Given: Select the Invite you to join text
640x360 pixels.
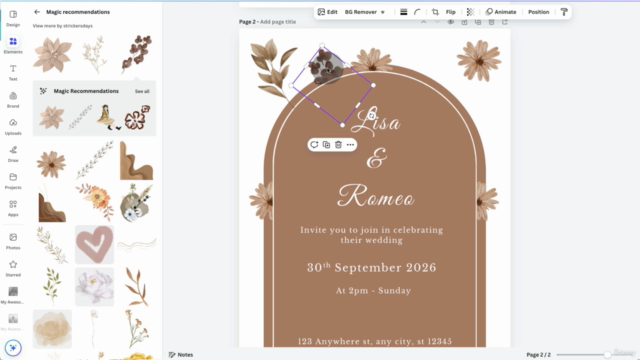Looking at the screenshot, I should (371, 235).
